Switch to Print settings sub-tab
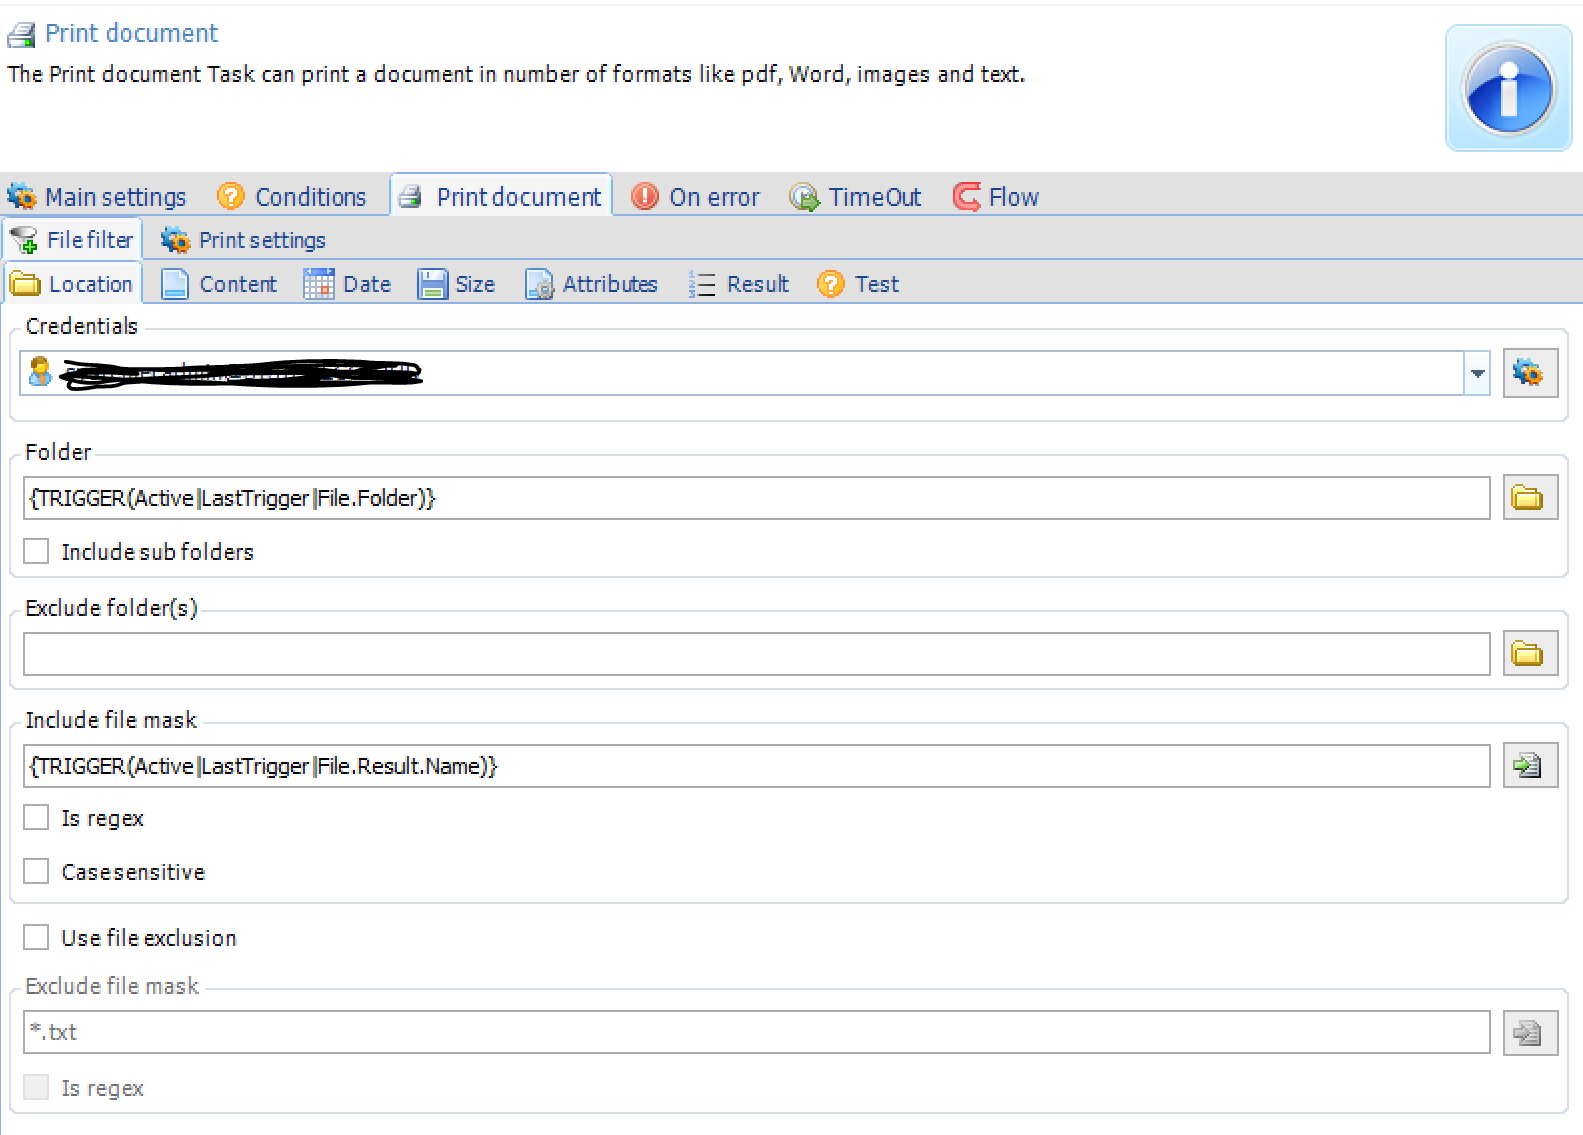 244,240
